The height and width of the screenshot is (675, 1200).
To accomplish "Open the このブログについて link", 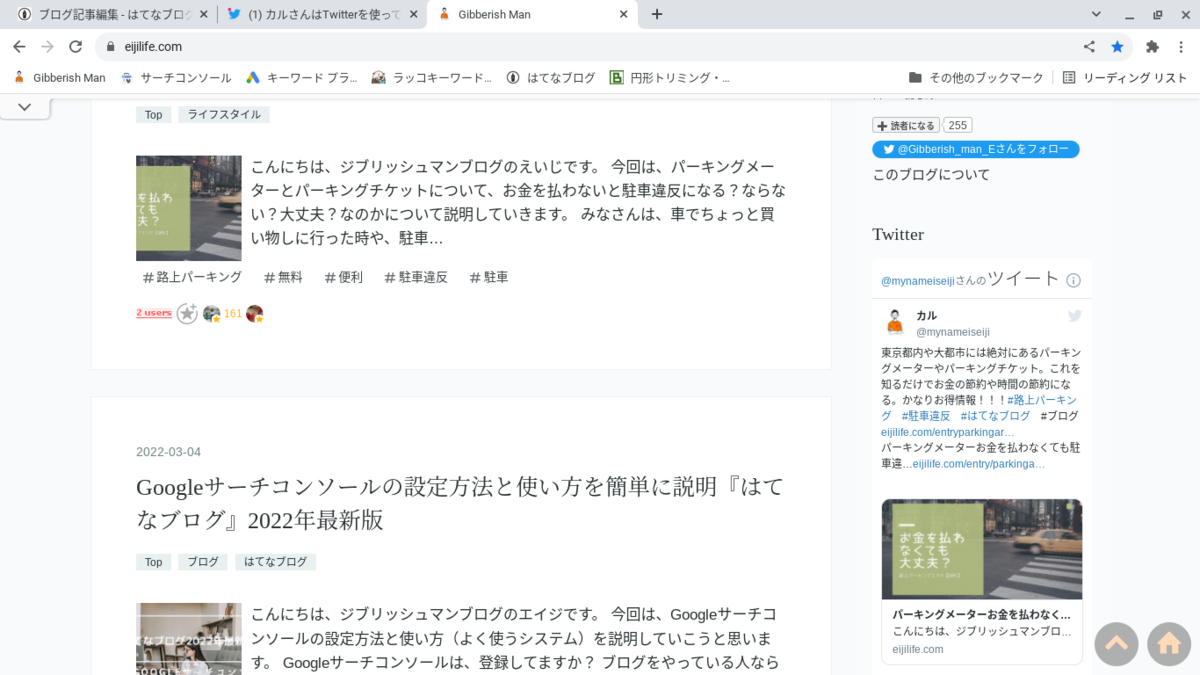I will click(931, 174).
